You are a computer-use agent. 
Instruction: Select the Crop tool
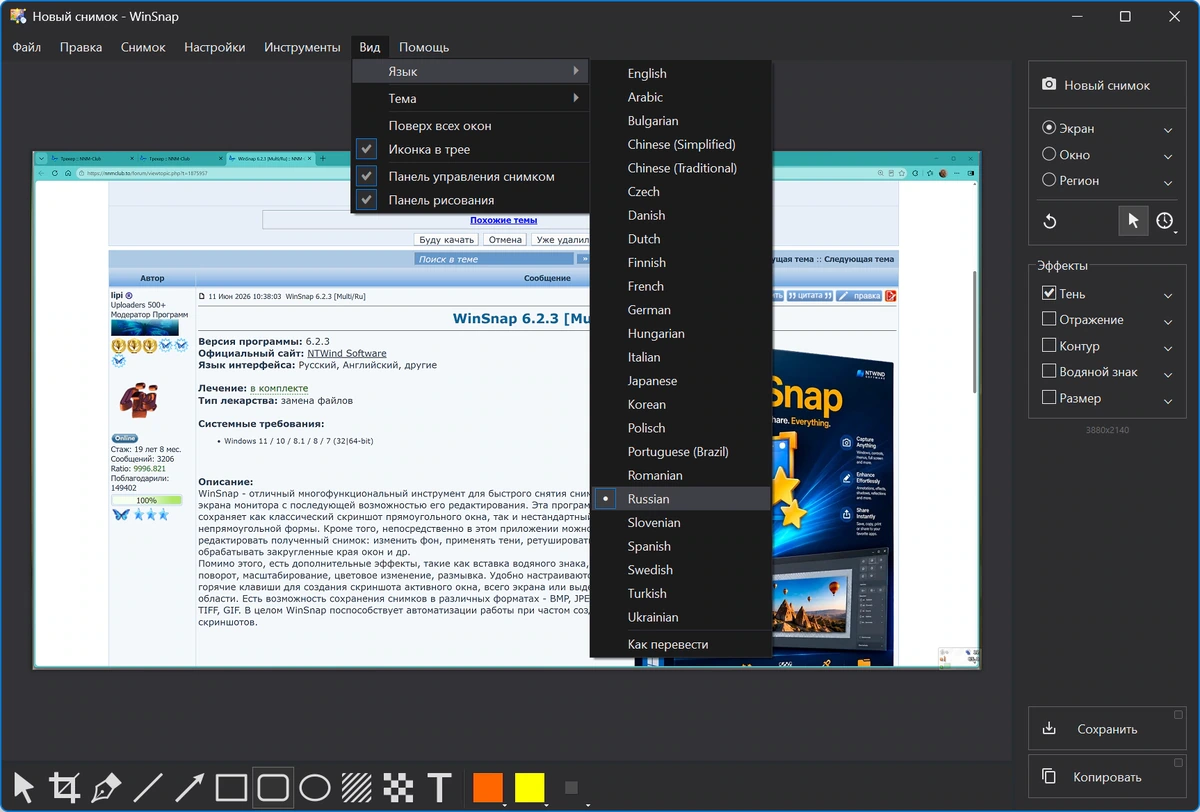point(65,788)
